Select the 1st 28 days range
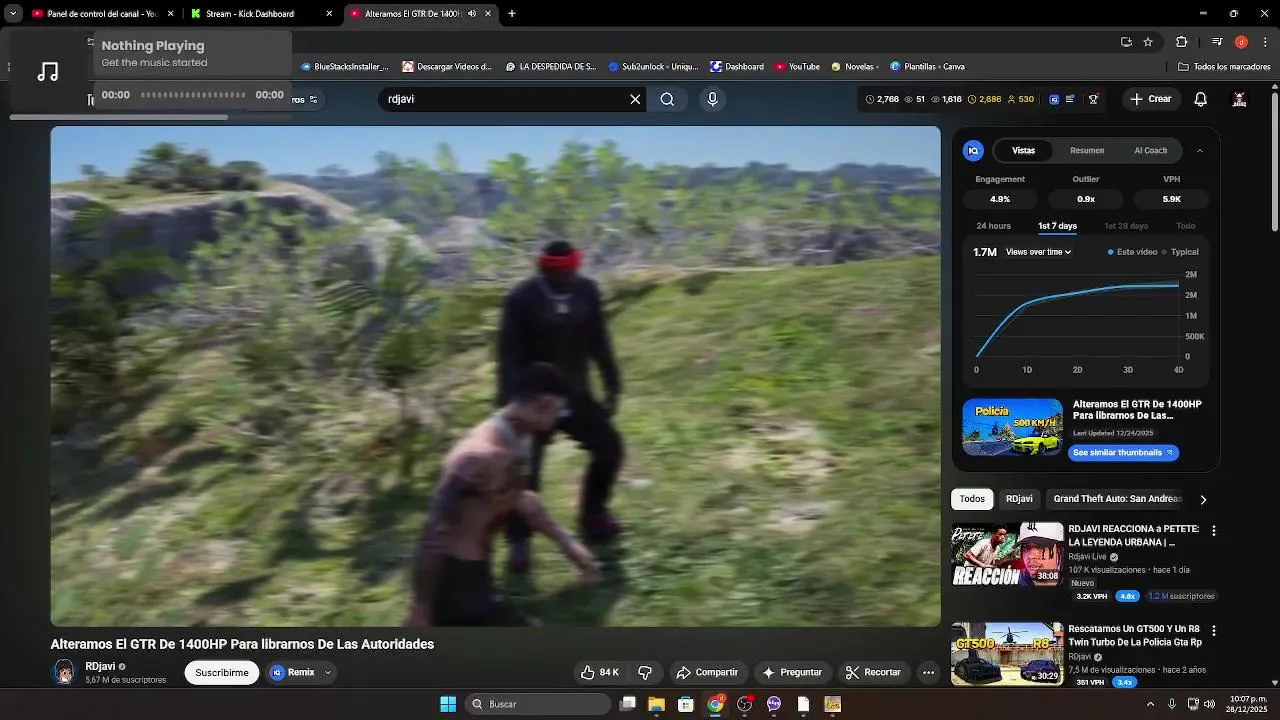 1126,226
